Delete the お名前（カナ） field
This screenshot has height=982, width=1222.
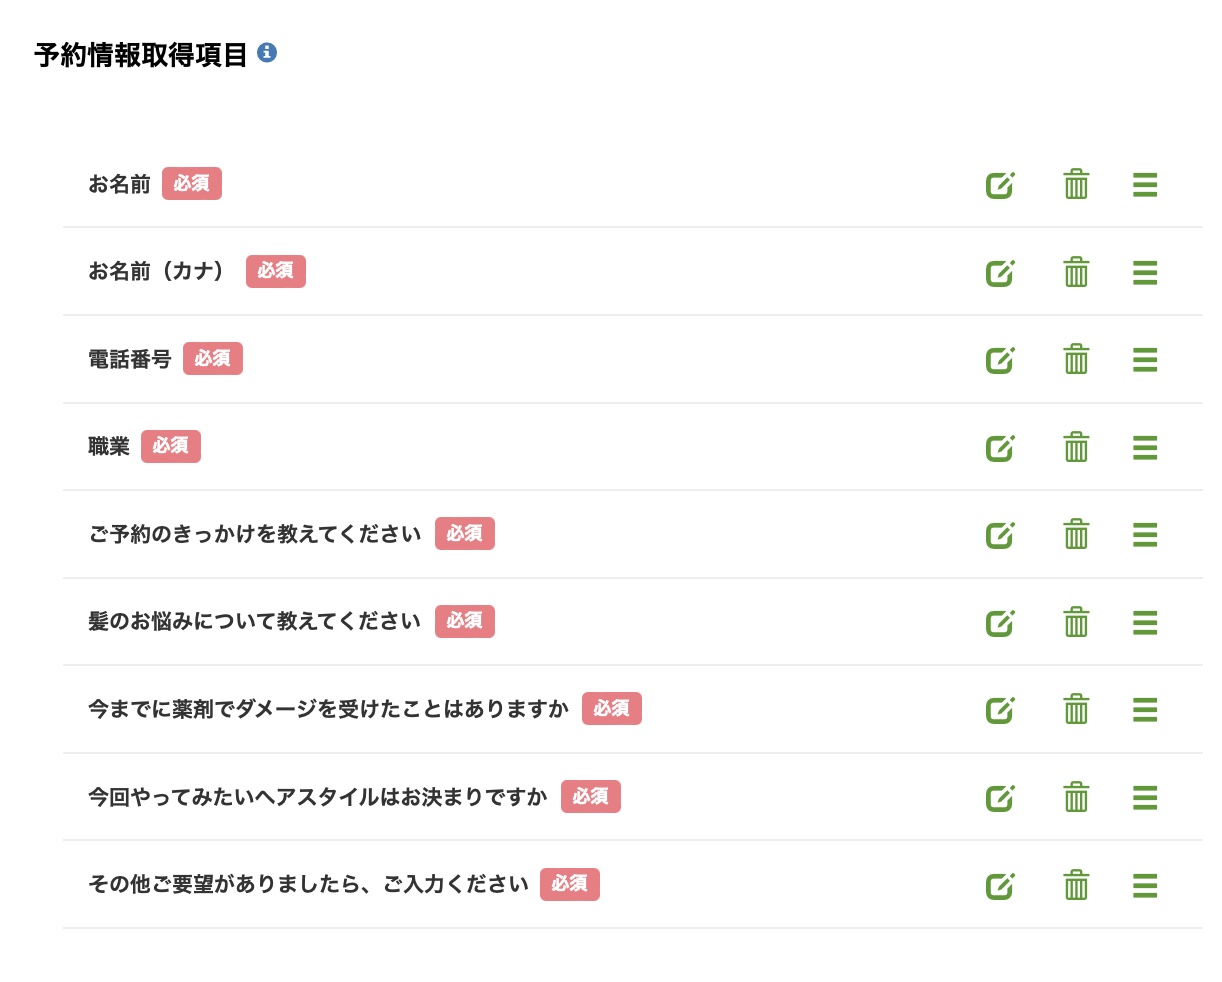pos(1075,271)
